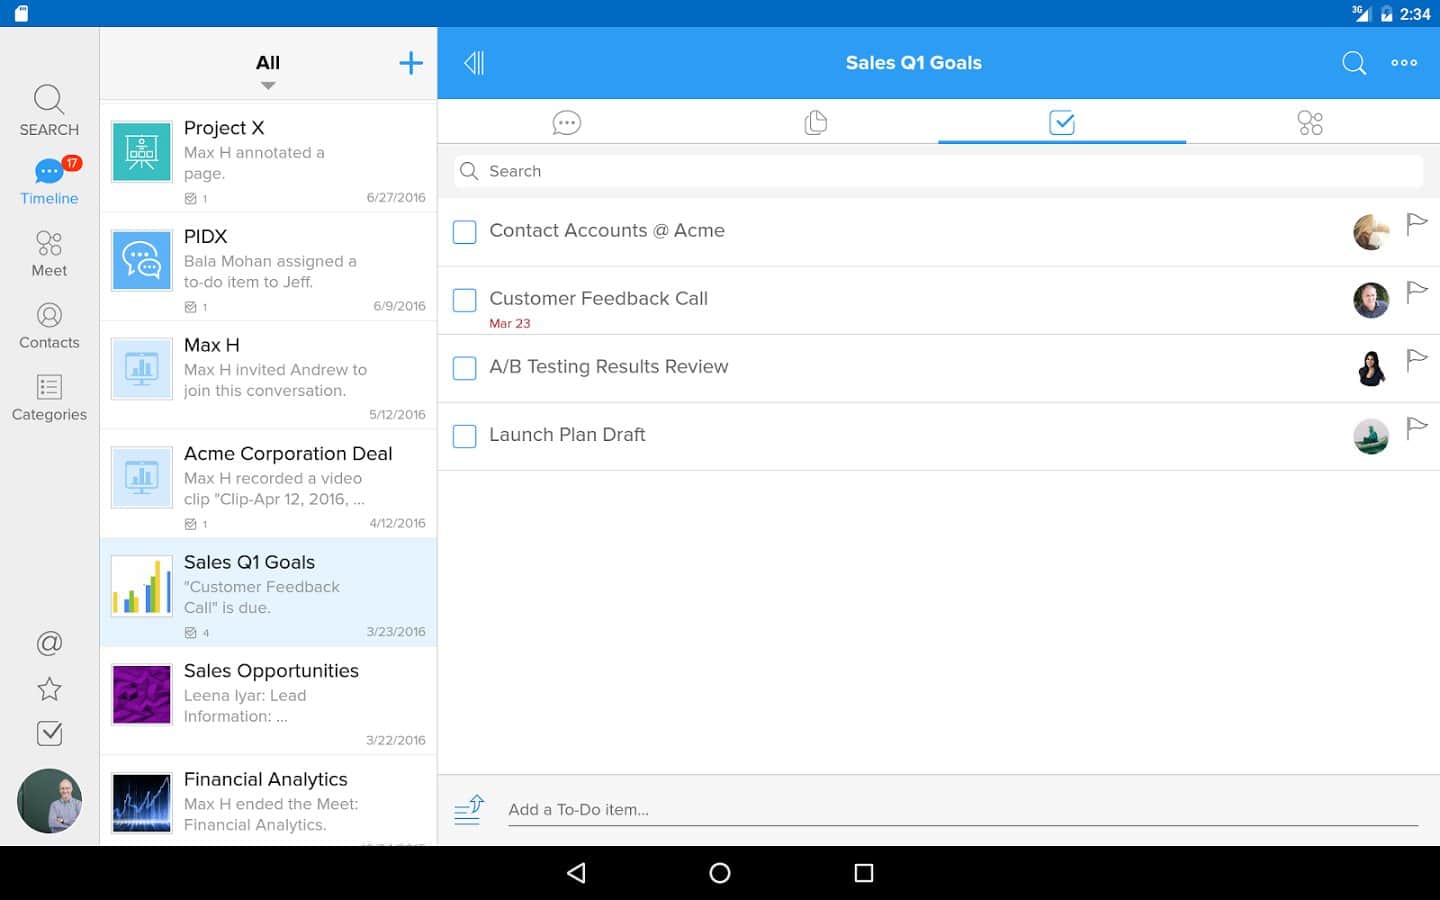This screenshot has height=900, width=1440.
Task: Open Contacts in the sidebar
Action: [49, 326]
